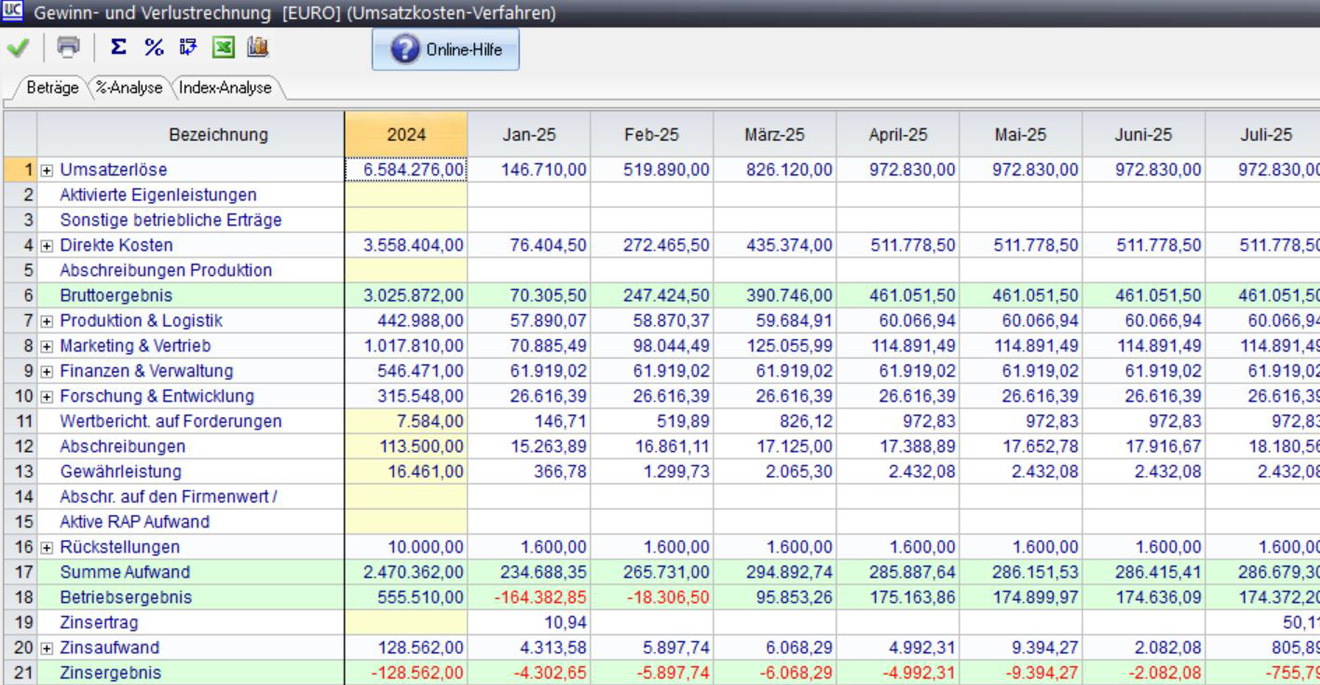Switch to the %-Analyse tab
Viewport: 1320px width, 685px height.
click(x=129, y=88)
